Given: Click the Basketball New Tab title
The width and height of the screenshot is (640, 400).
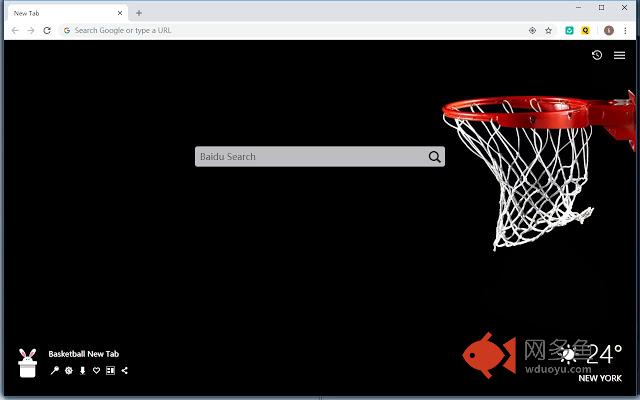Looking at the screenshot, I should click(x=84, y=354).
